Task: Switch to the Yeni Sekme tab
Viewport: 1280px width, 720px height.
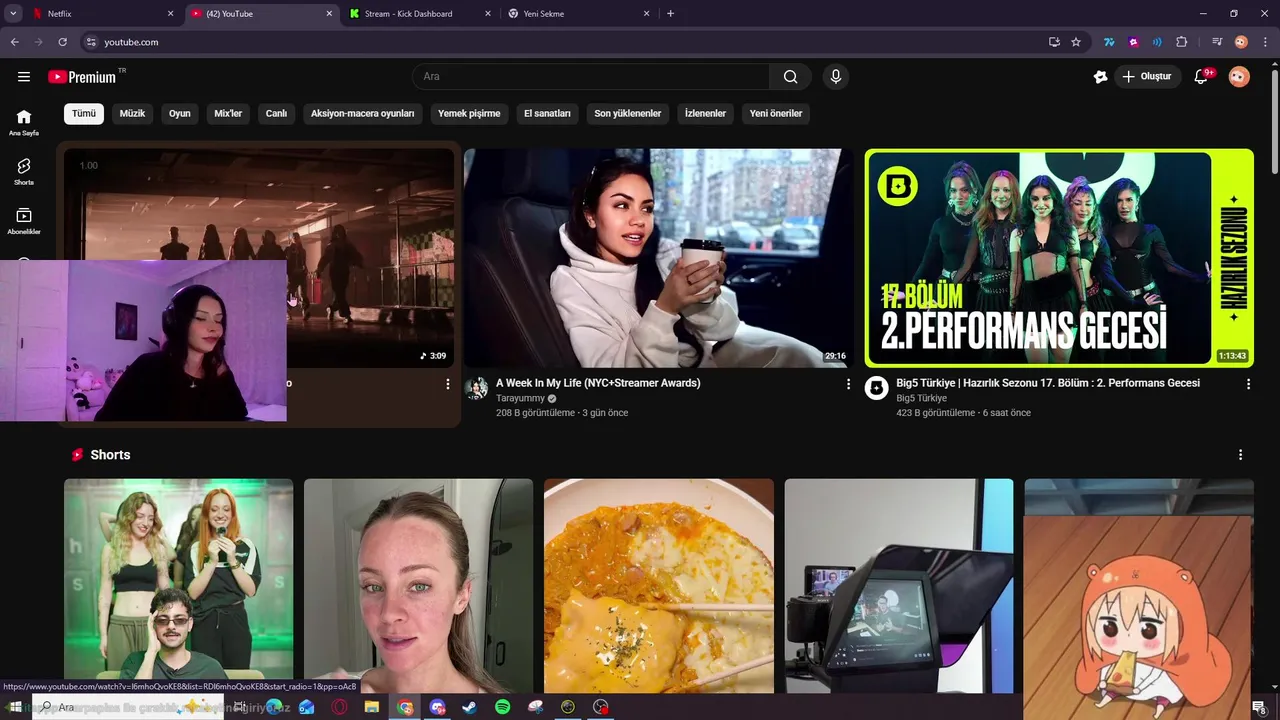Action: pyautogui.click(x=578, y=14)
